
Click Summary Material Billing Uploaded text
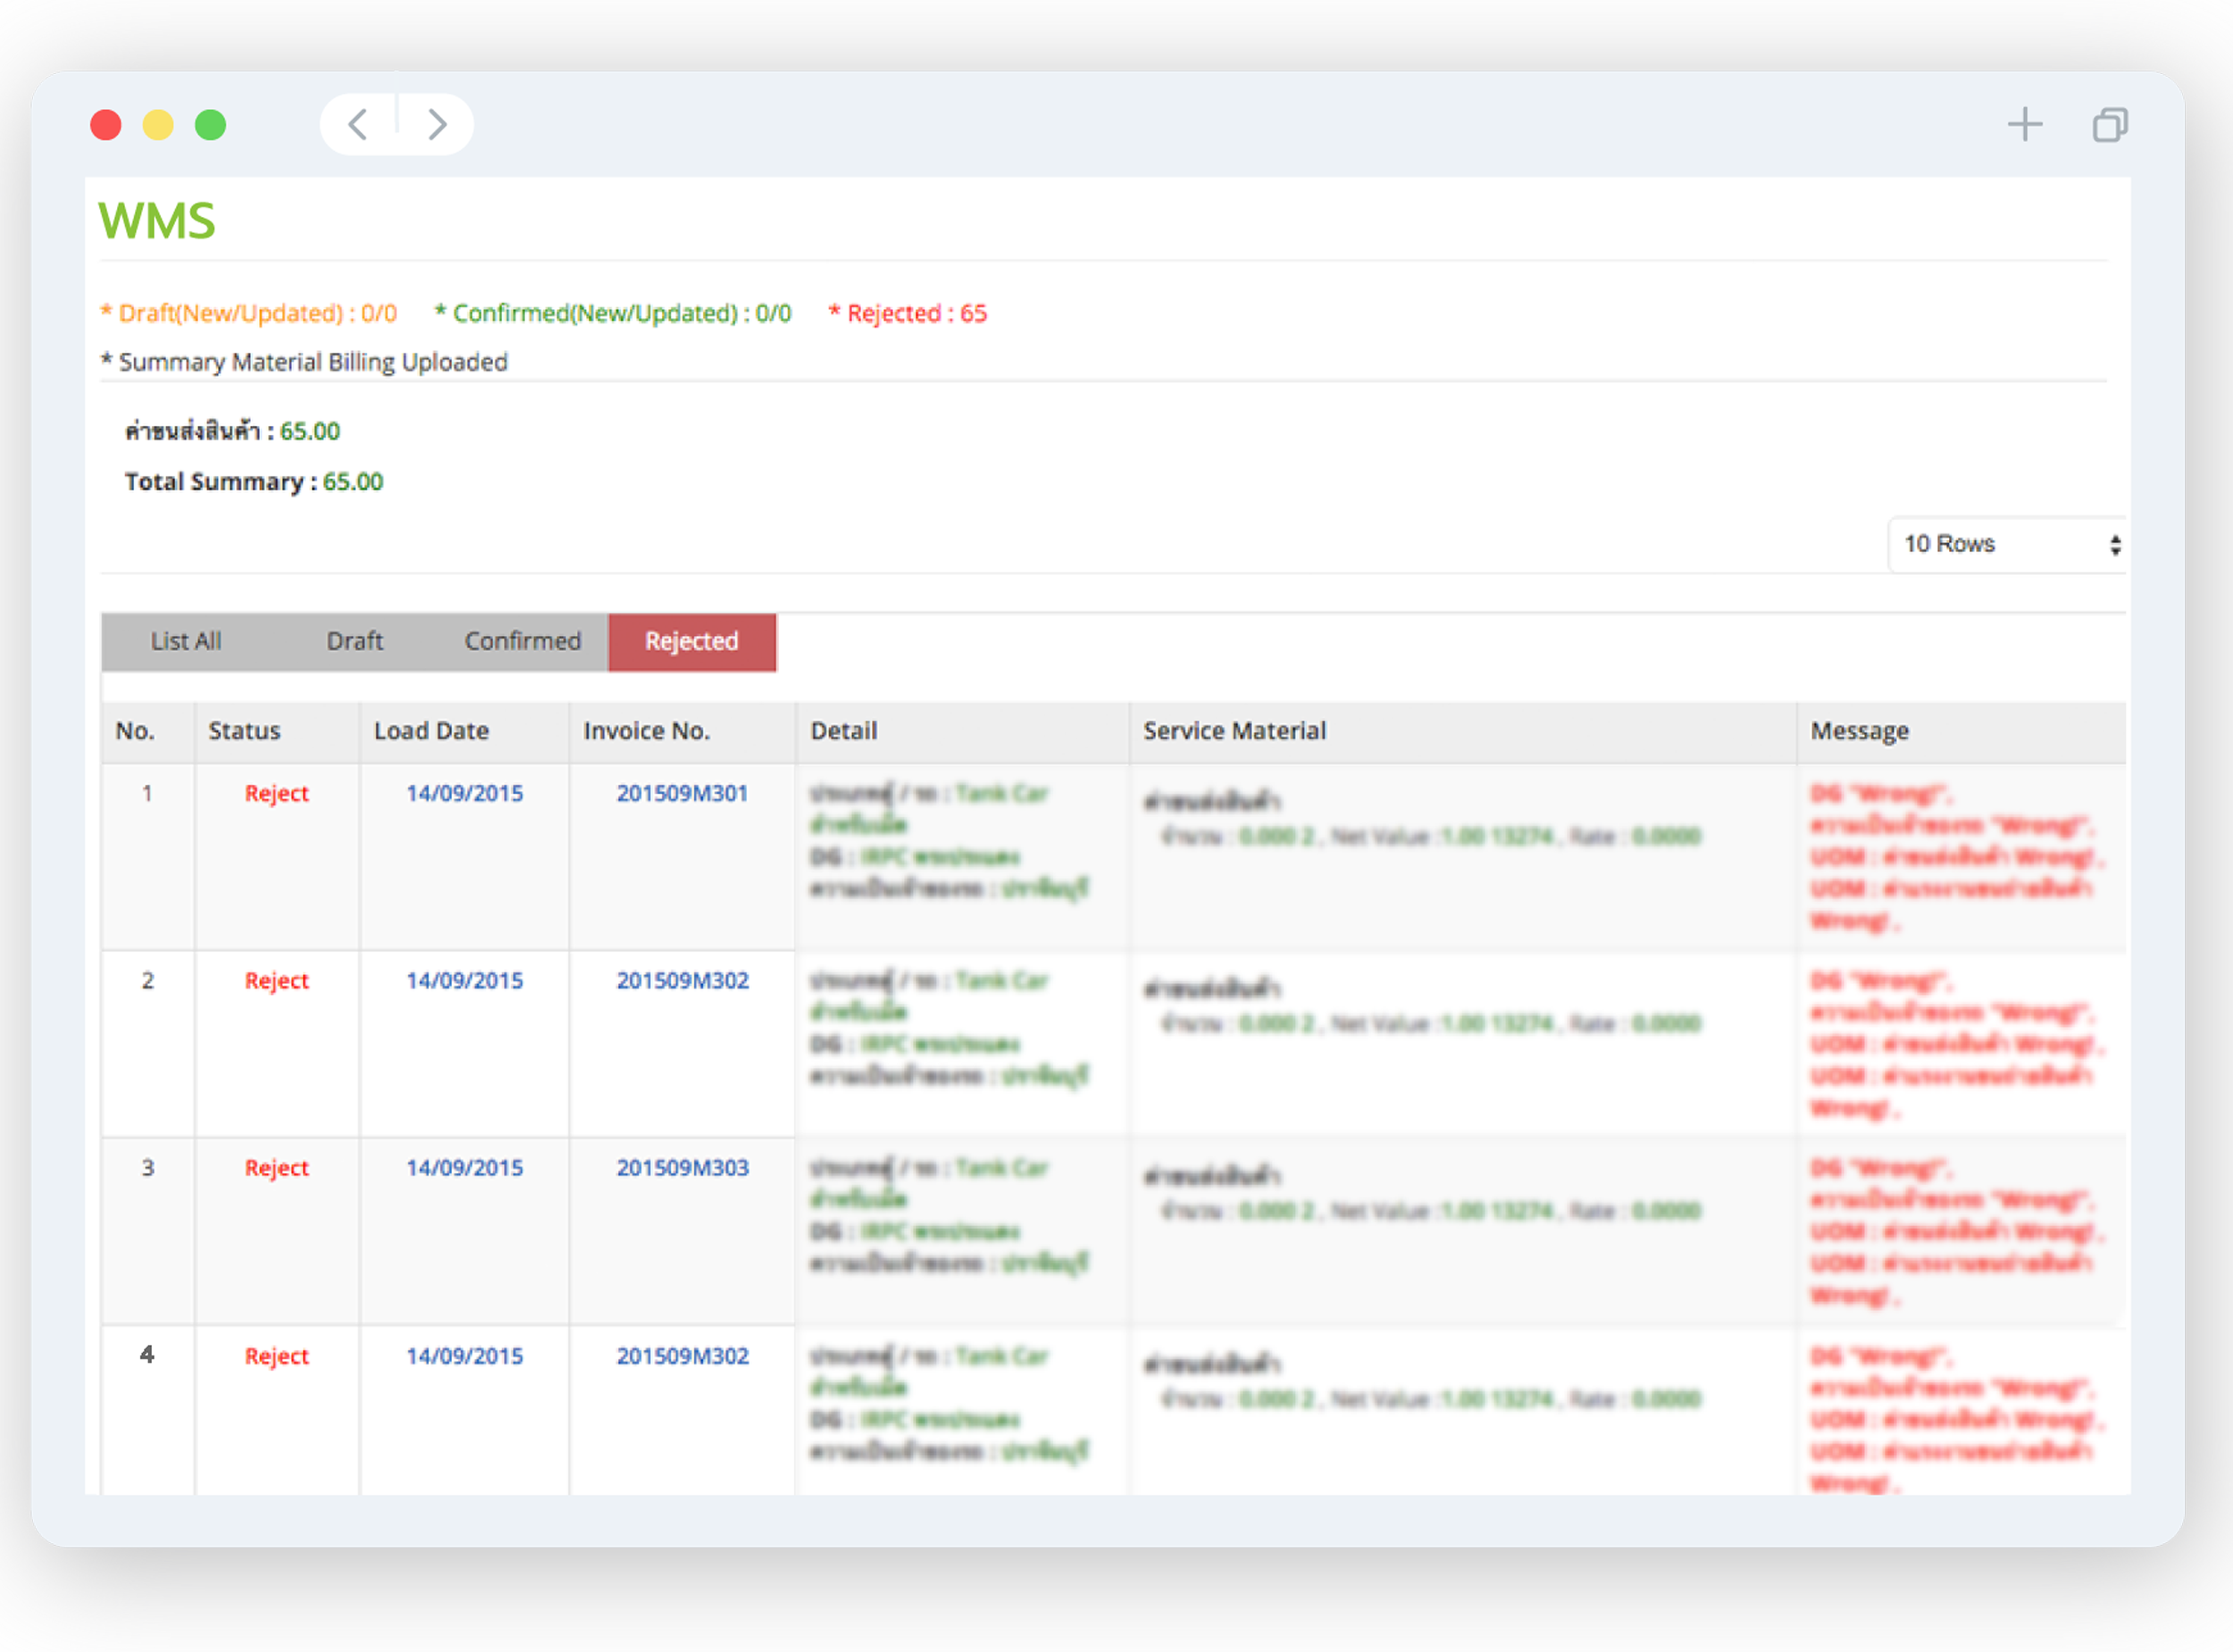coord(305,362)
